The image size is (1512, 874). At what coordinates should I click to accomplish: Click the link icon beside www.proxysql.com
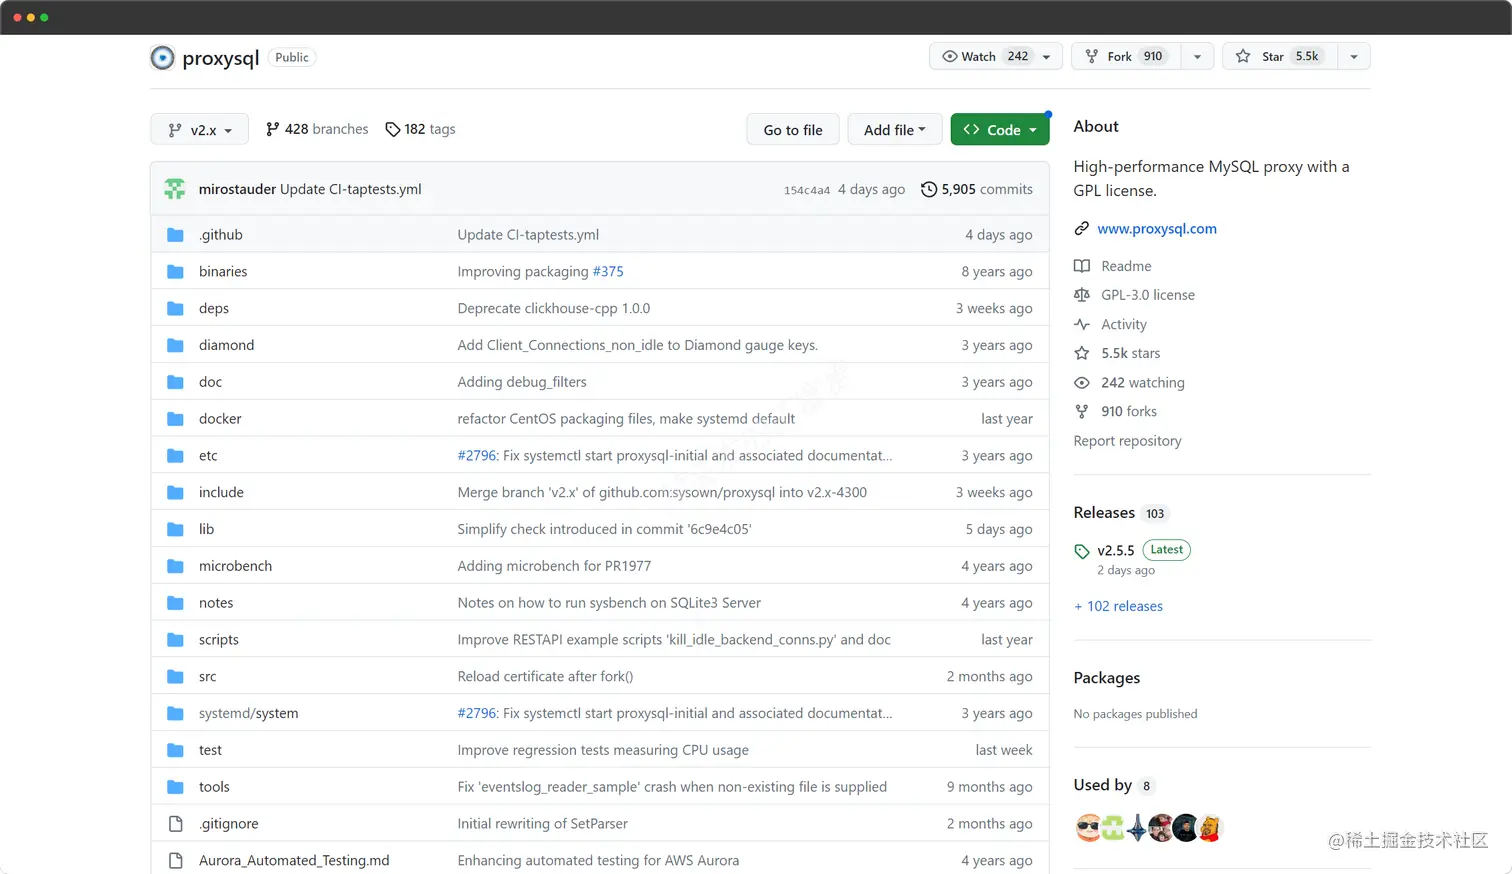pyautogui.click(x=1081, y=229)
